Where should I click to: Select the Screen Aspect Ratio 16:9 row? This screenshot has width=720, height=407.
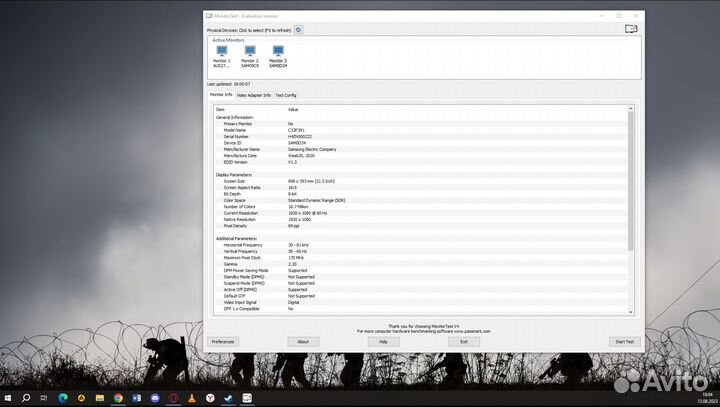(421, 188)
